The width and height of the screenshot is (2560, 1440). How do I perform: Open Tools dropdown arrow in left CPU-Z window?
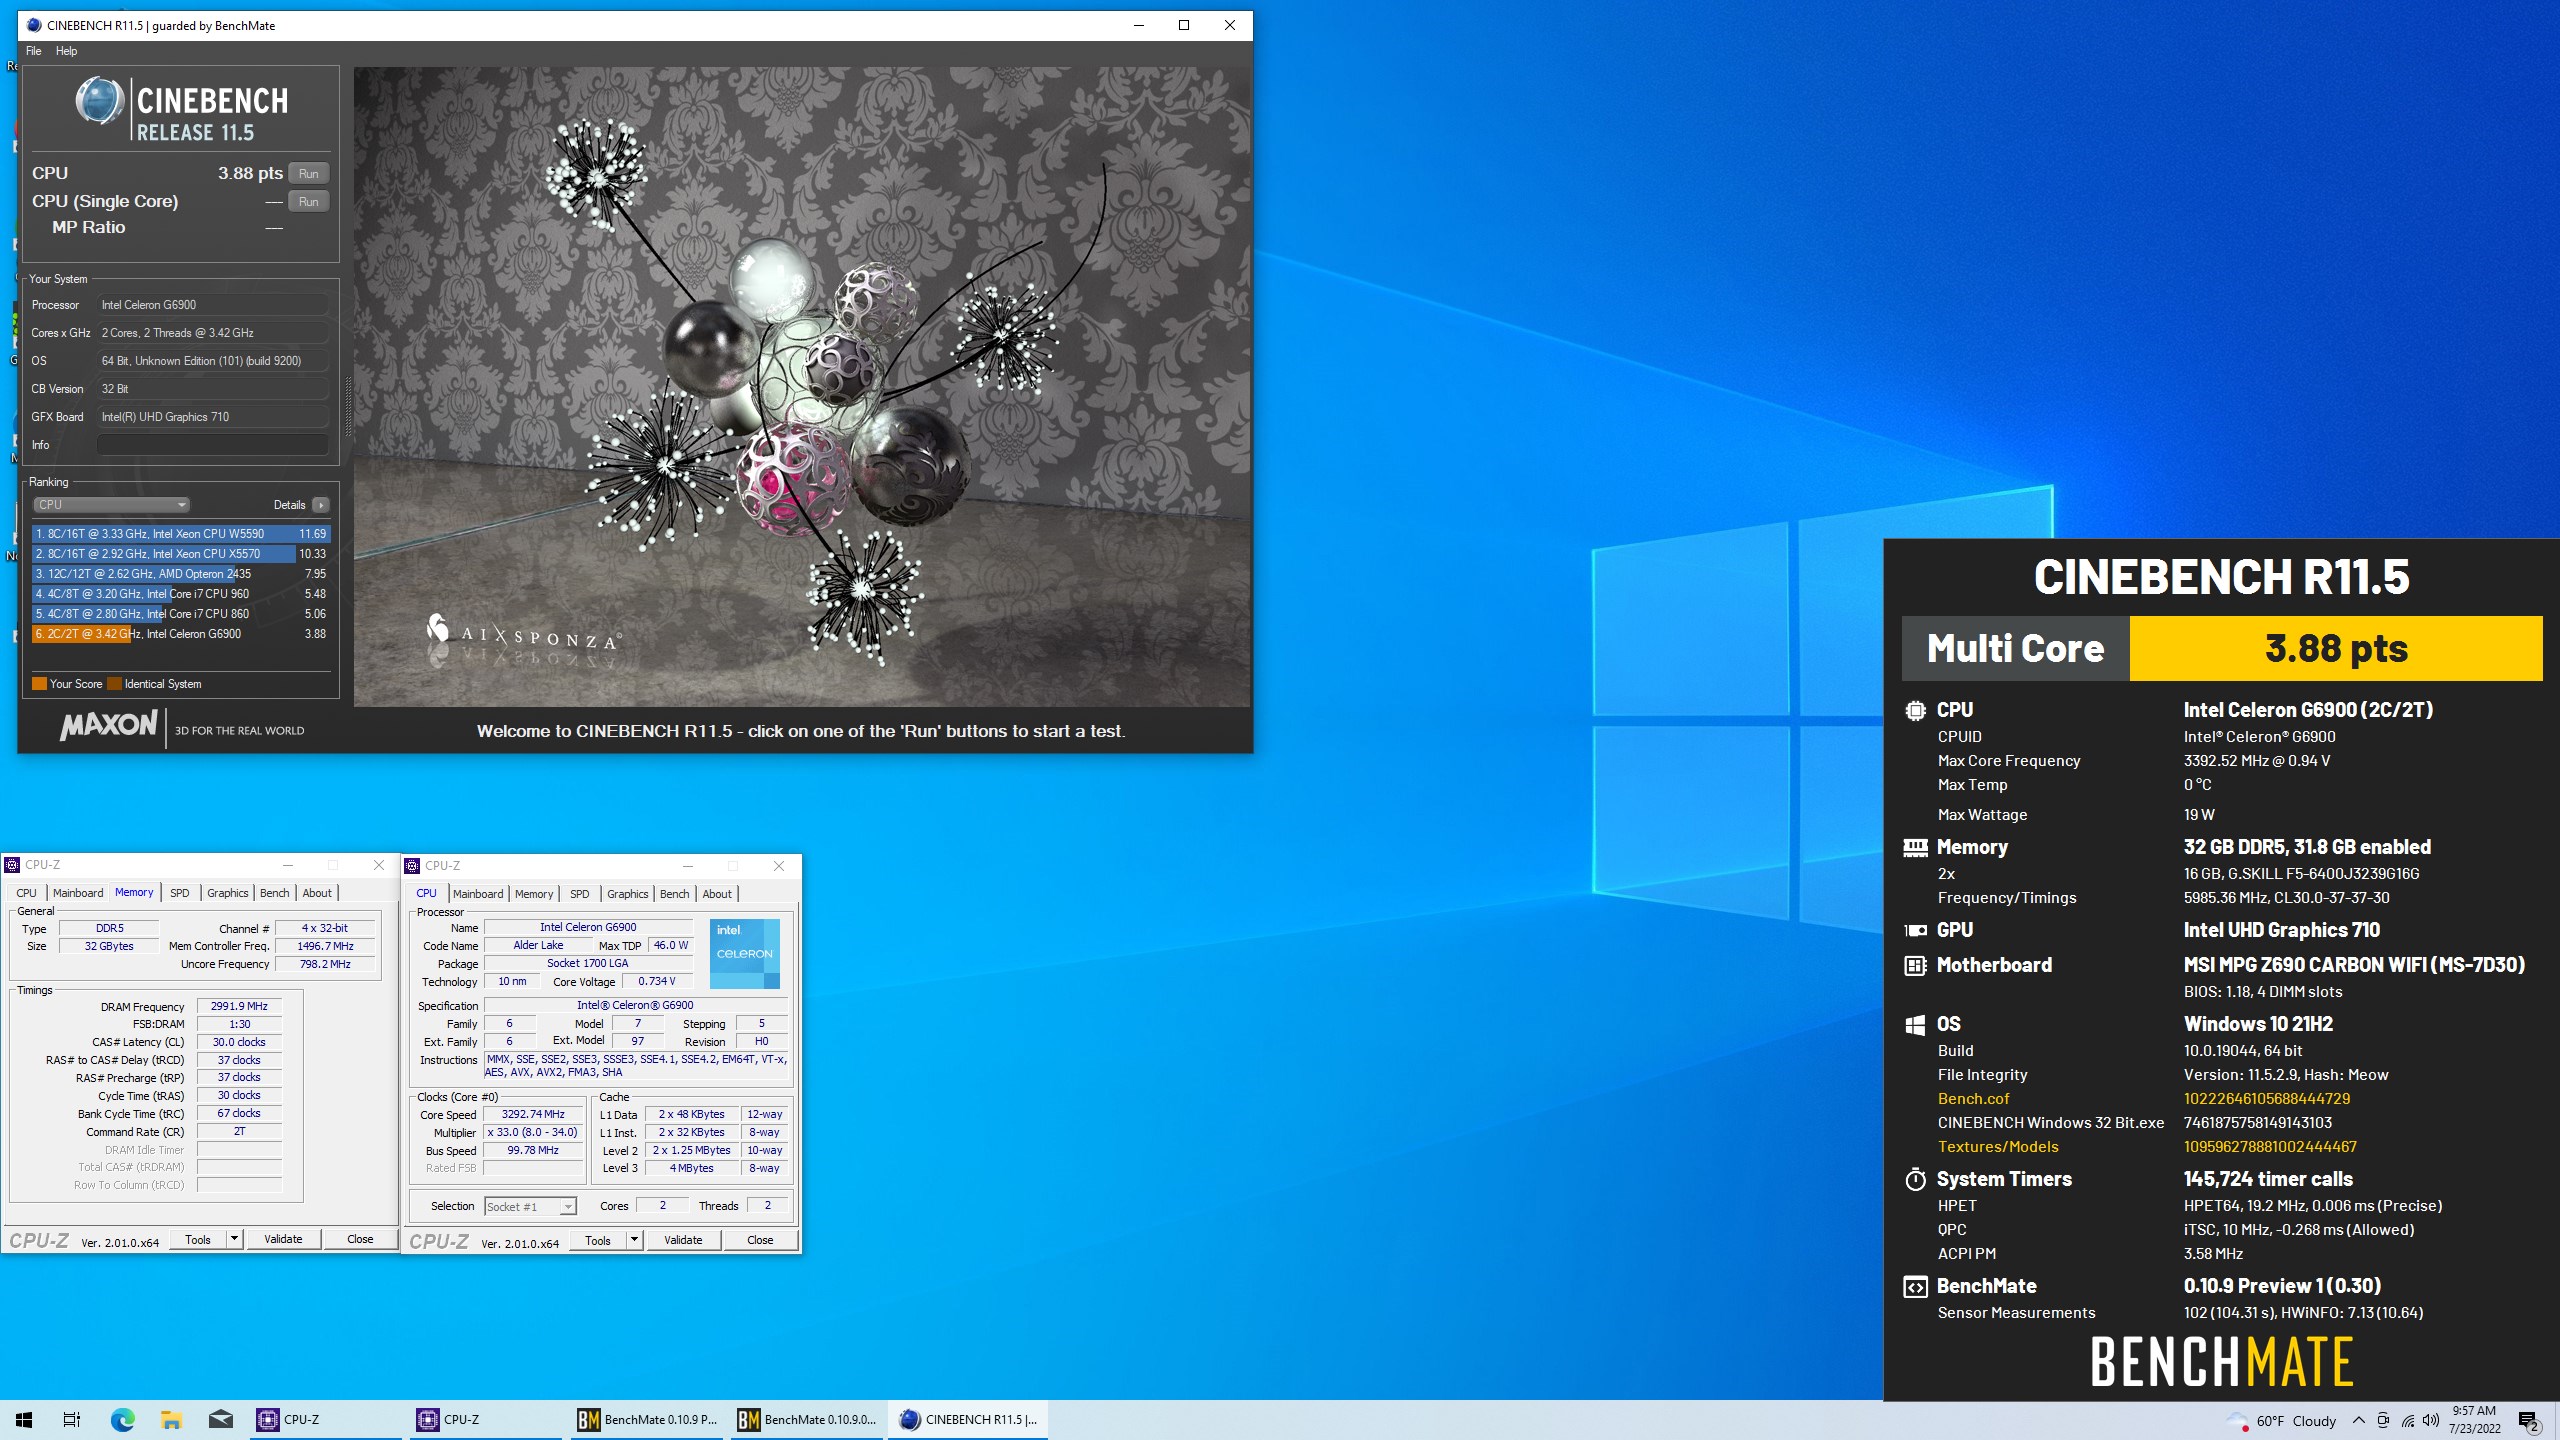pos(234,1239)
